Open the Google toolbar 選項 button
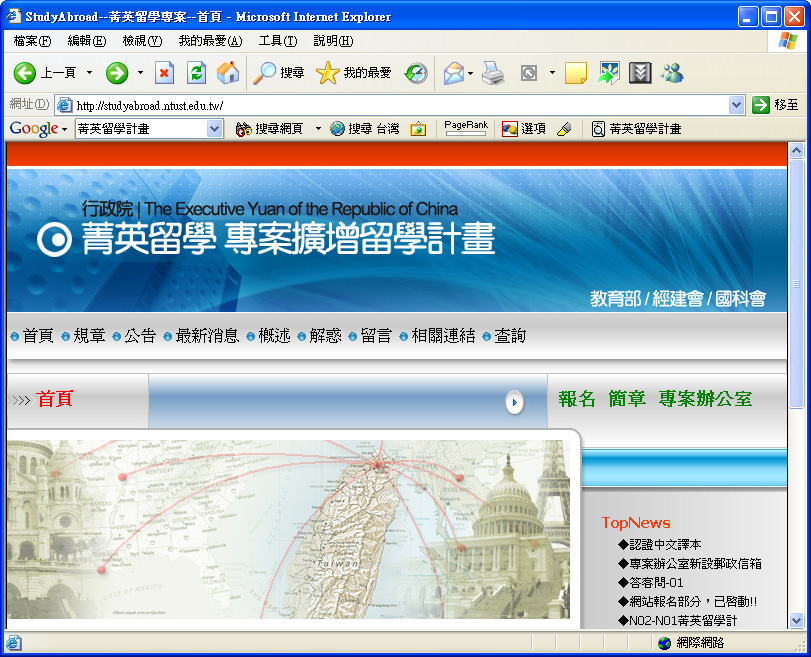This screenshot has width=811, height=657. (x=523, y=129)
